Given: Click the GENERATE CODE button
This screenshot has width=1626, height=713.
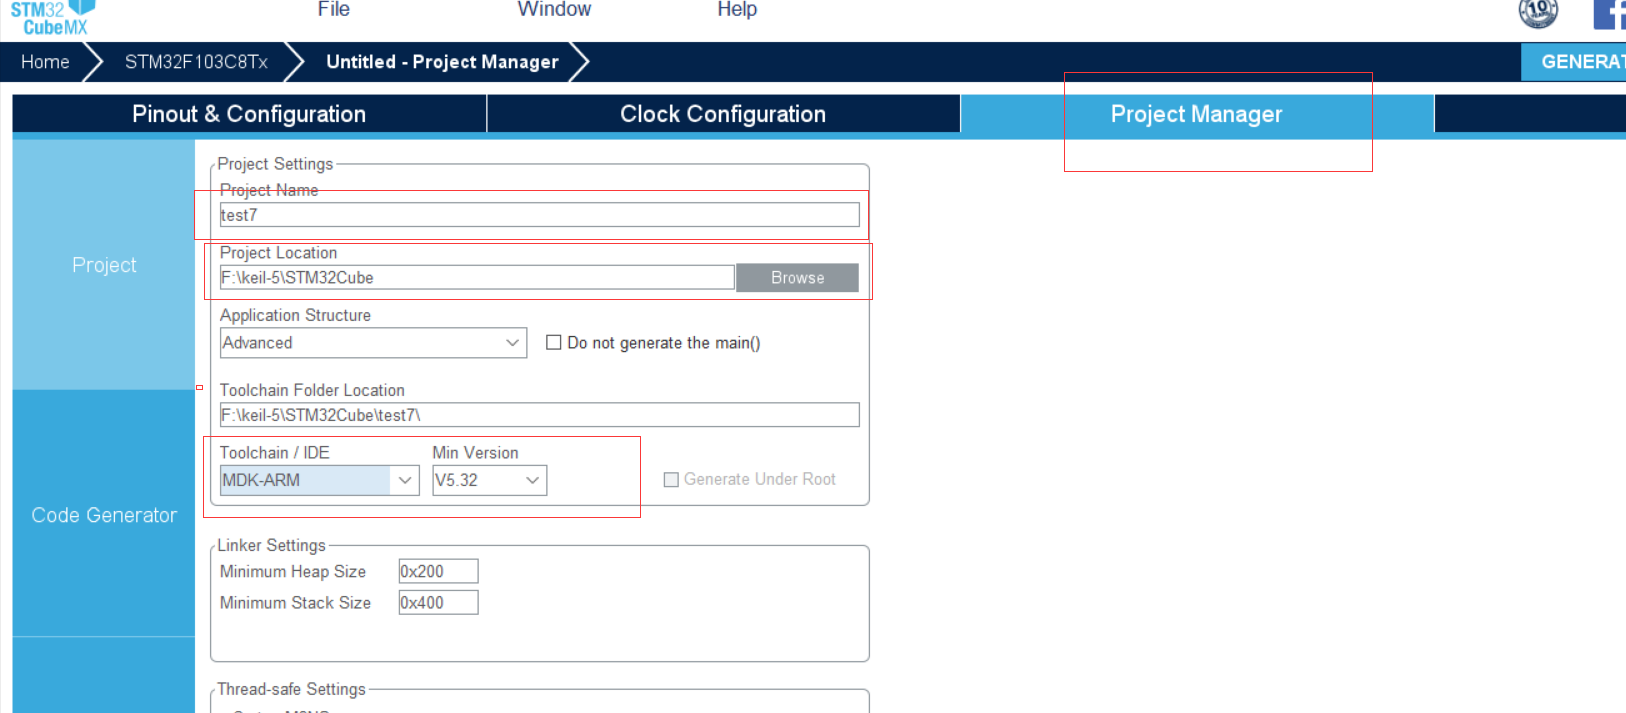Looking at the screenshot, I should coord(1574,62).
